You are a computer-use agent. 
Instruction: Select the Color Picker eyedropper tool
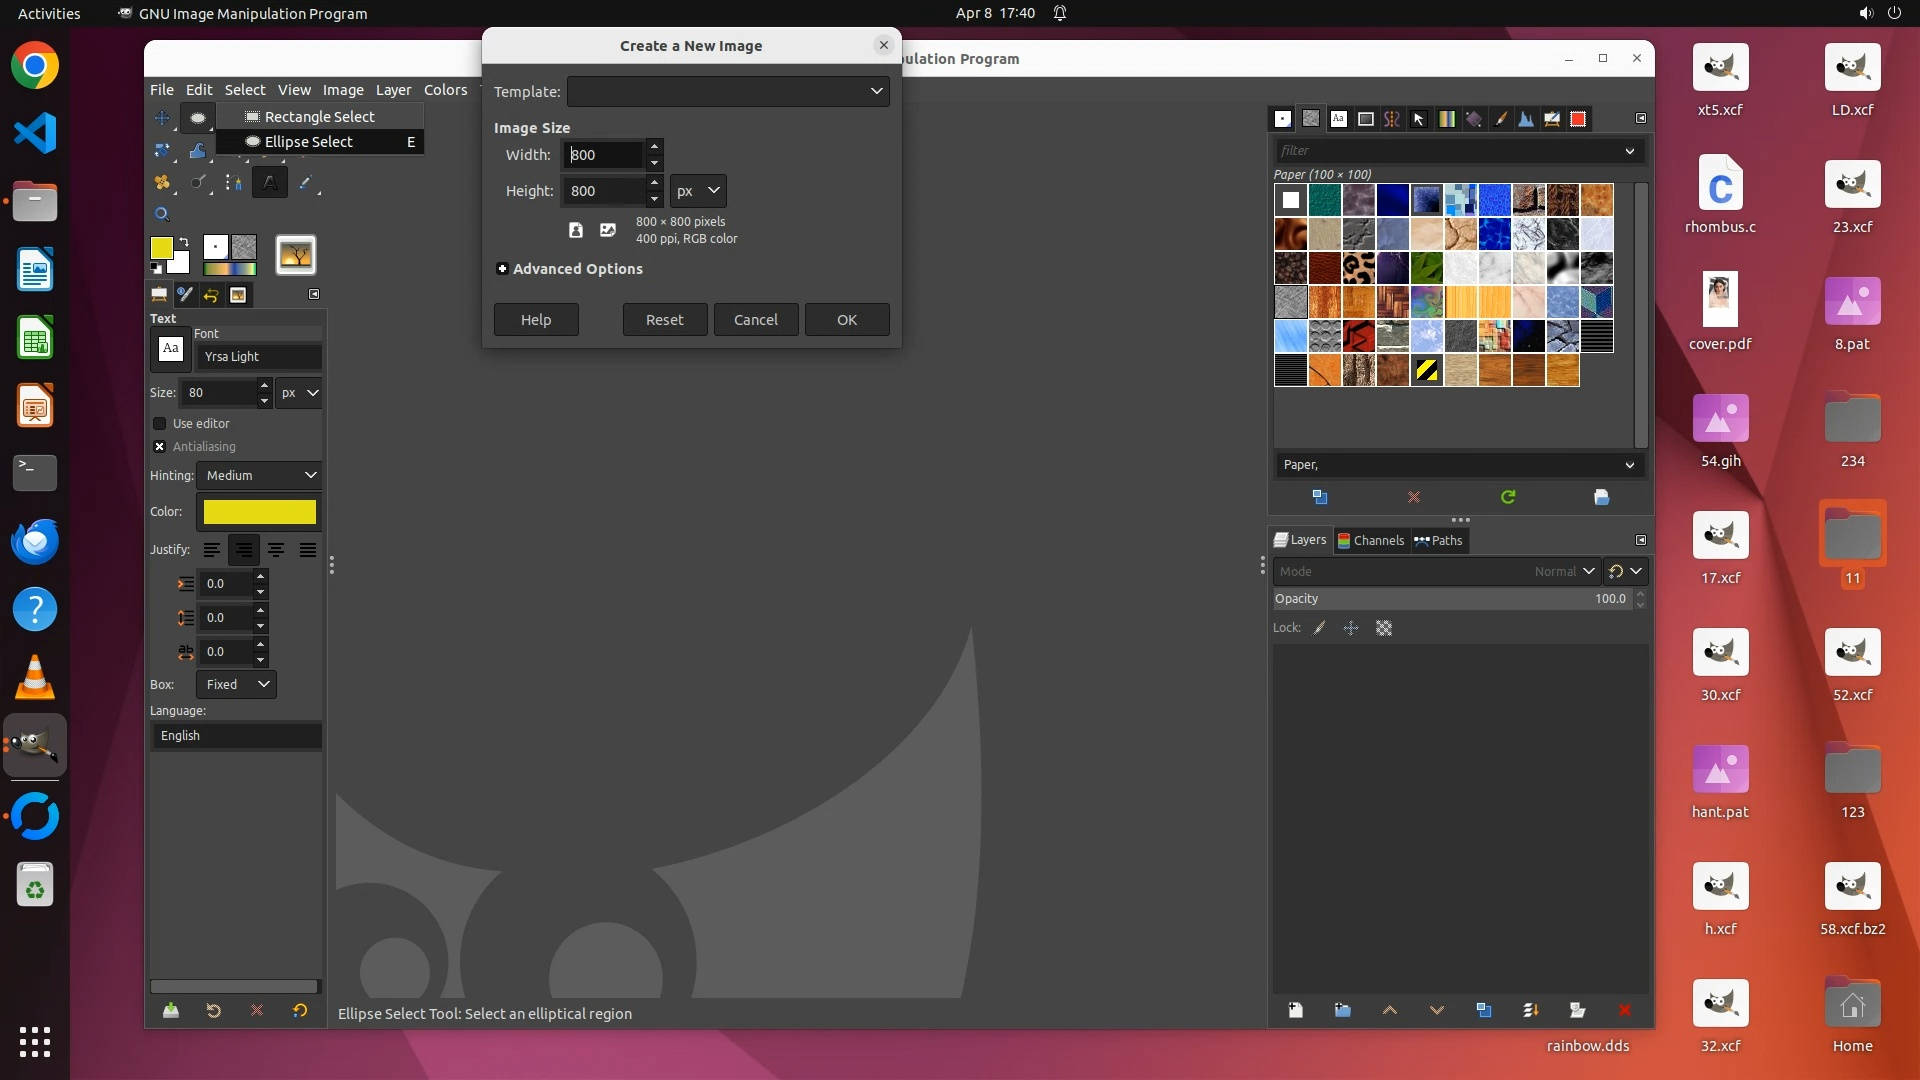click(305, 182)
